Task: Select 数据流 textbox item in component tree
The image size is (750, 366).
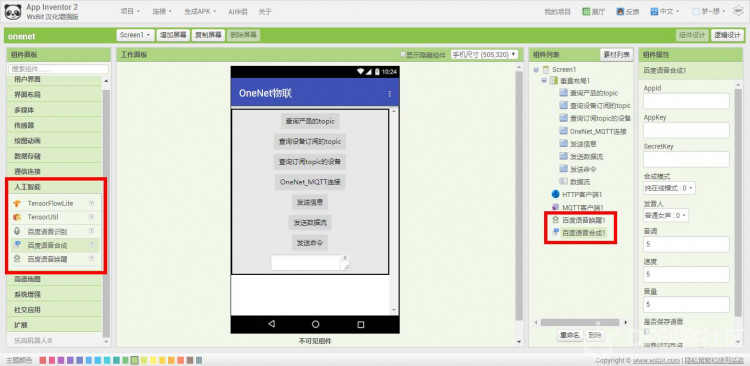Action: coord(575,182)
